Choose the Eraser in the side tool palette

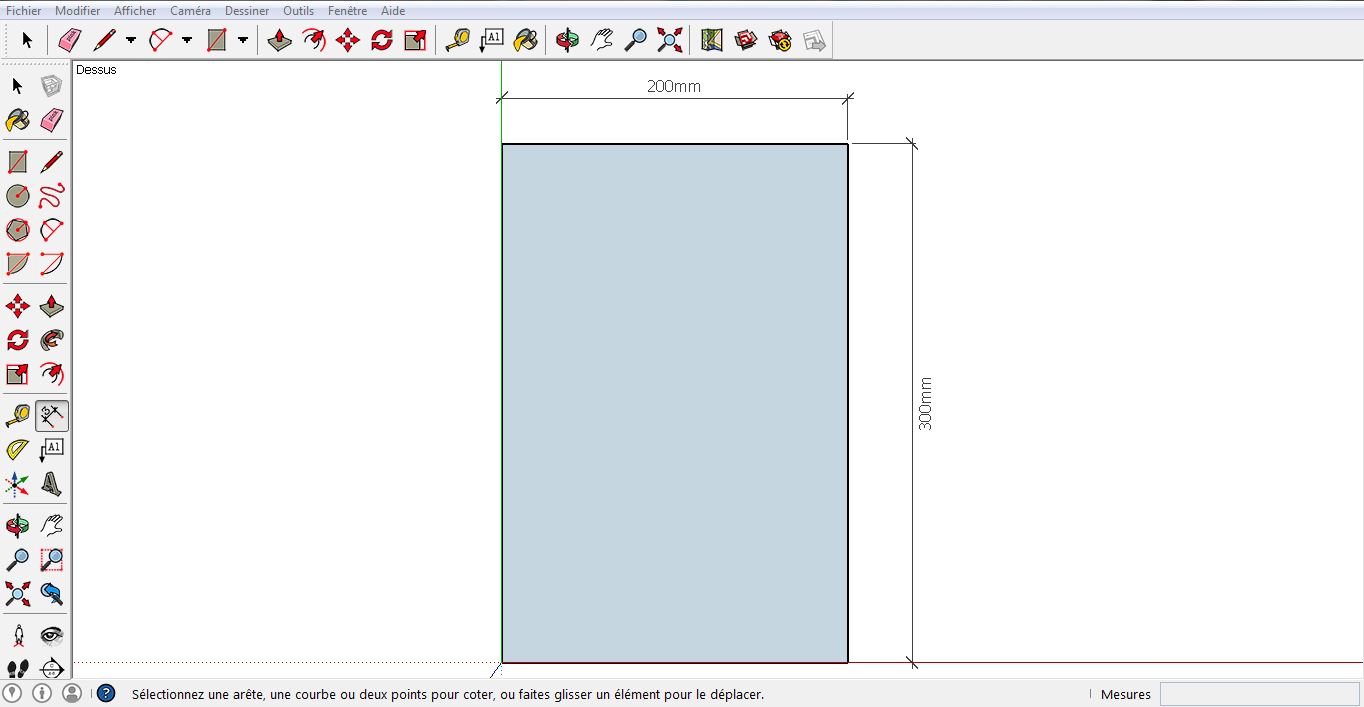click(52, 121)
